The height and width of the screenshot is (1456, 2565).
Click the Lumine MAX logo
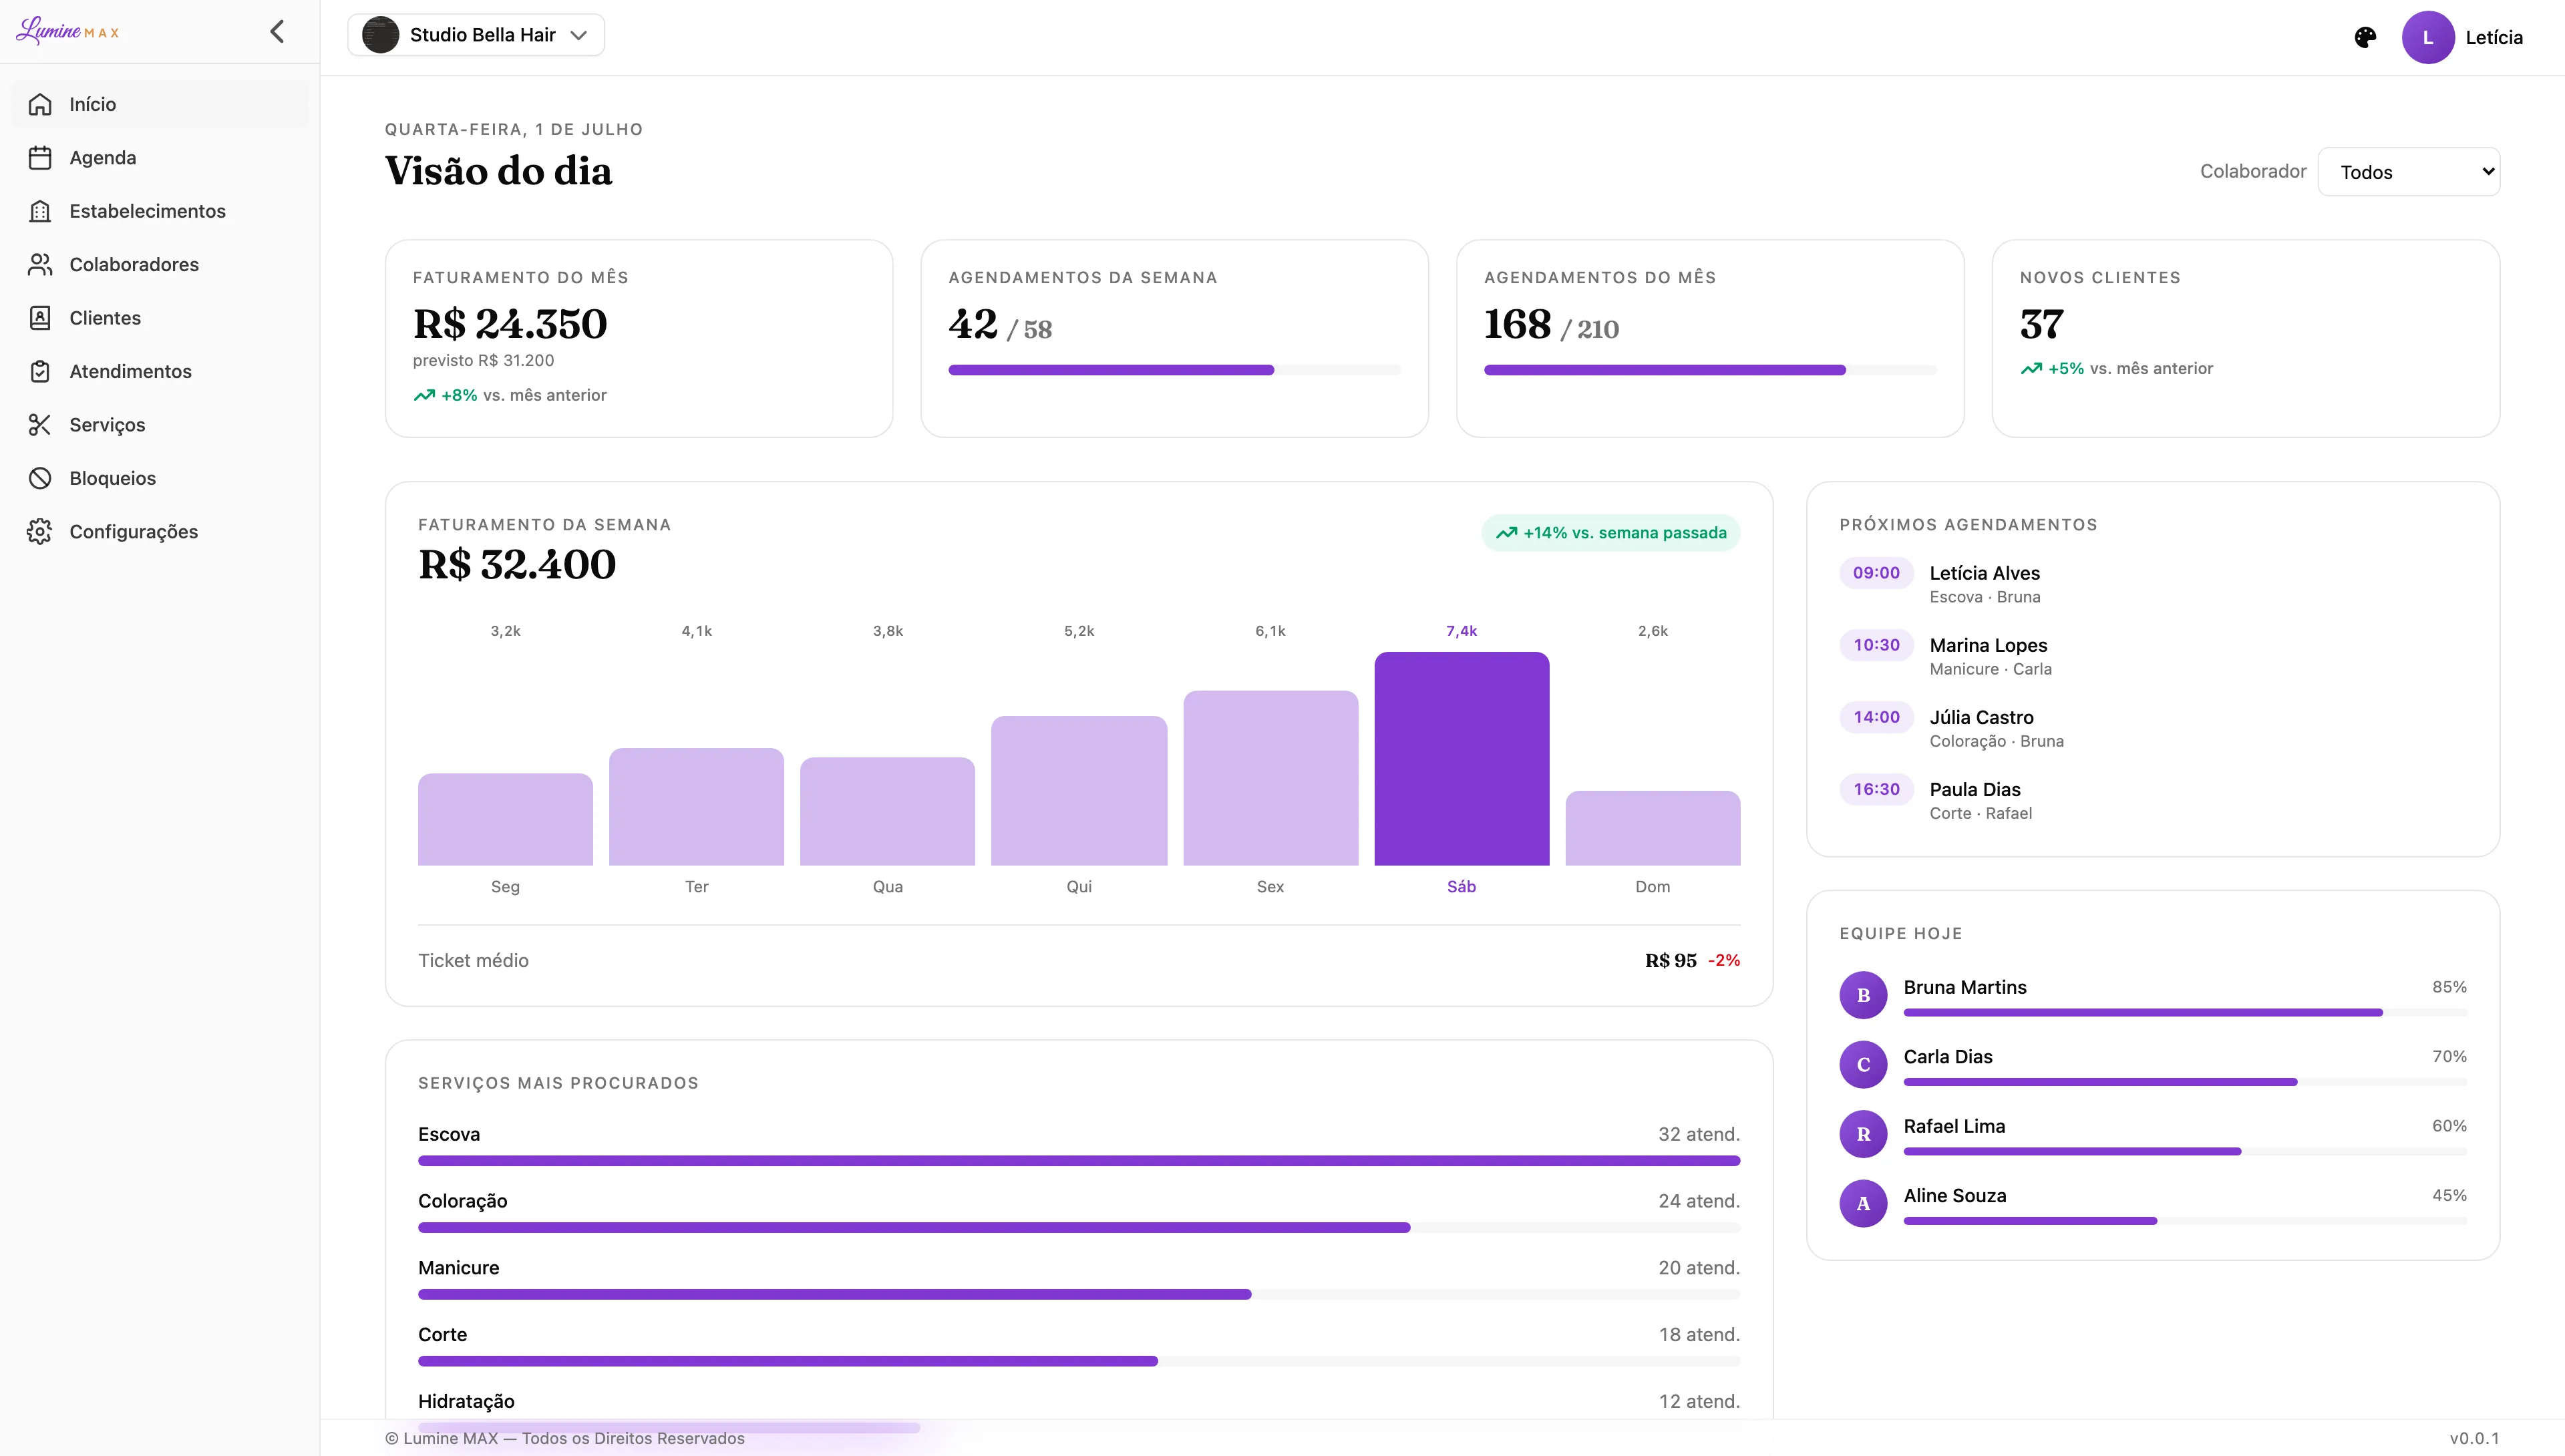pyautogui.click(x=68, y=31)
